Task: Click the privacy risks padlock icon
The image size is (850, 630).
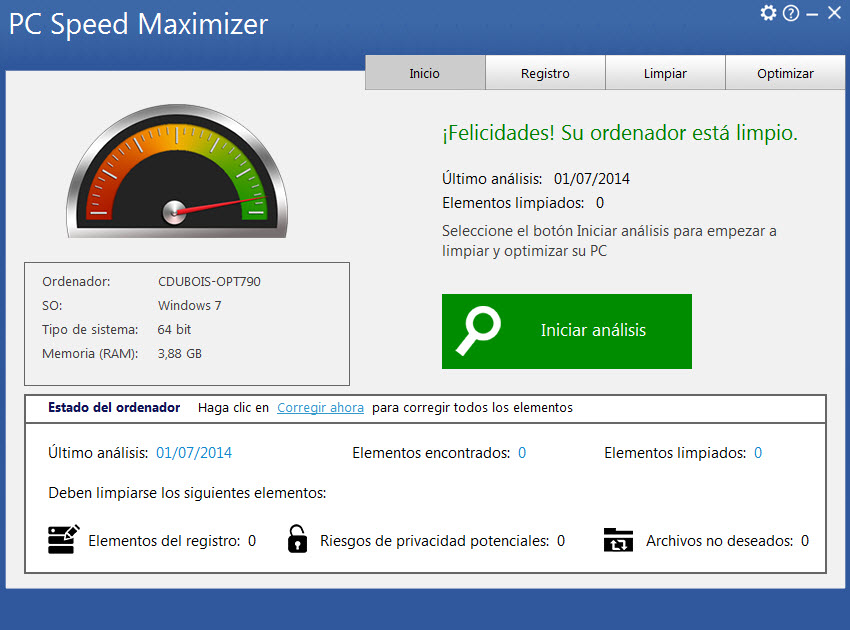Action: click(297, 539)
